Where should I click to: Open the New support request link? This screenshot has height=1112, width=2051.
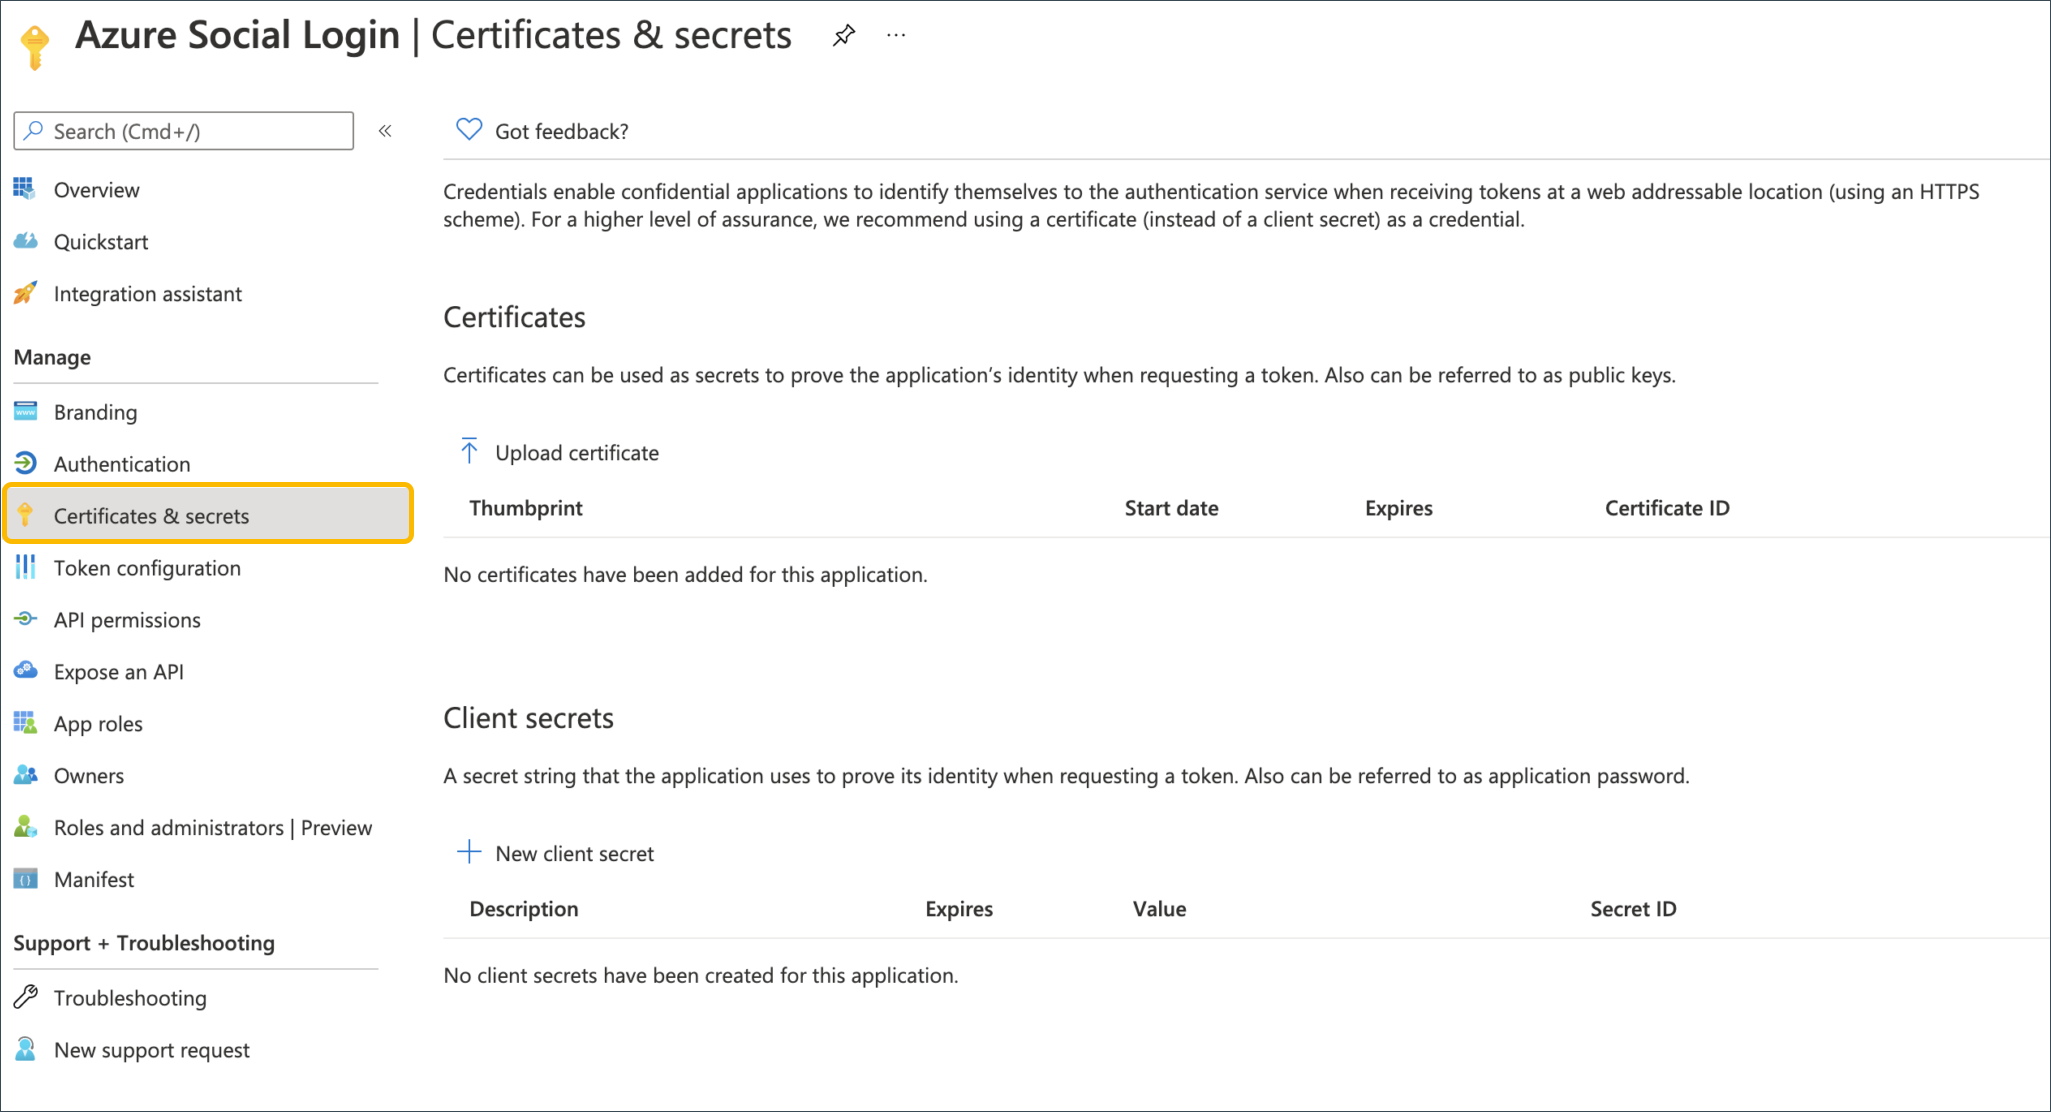coord(151,1050)
